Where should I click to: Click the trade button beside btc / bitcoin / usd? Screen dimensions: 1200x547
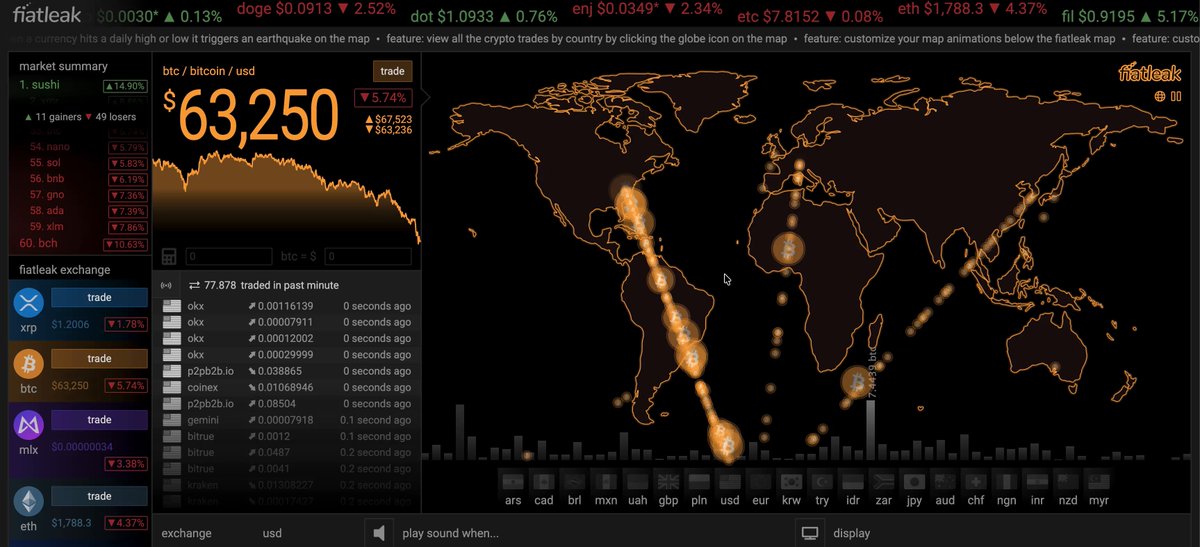[x=392, y=71]
